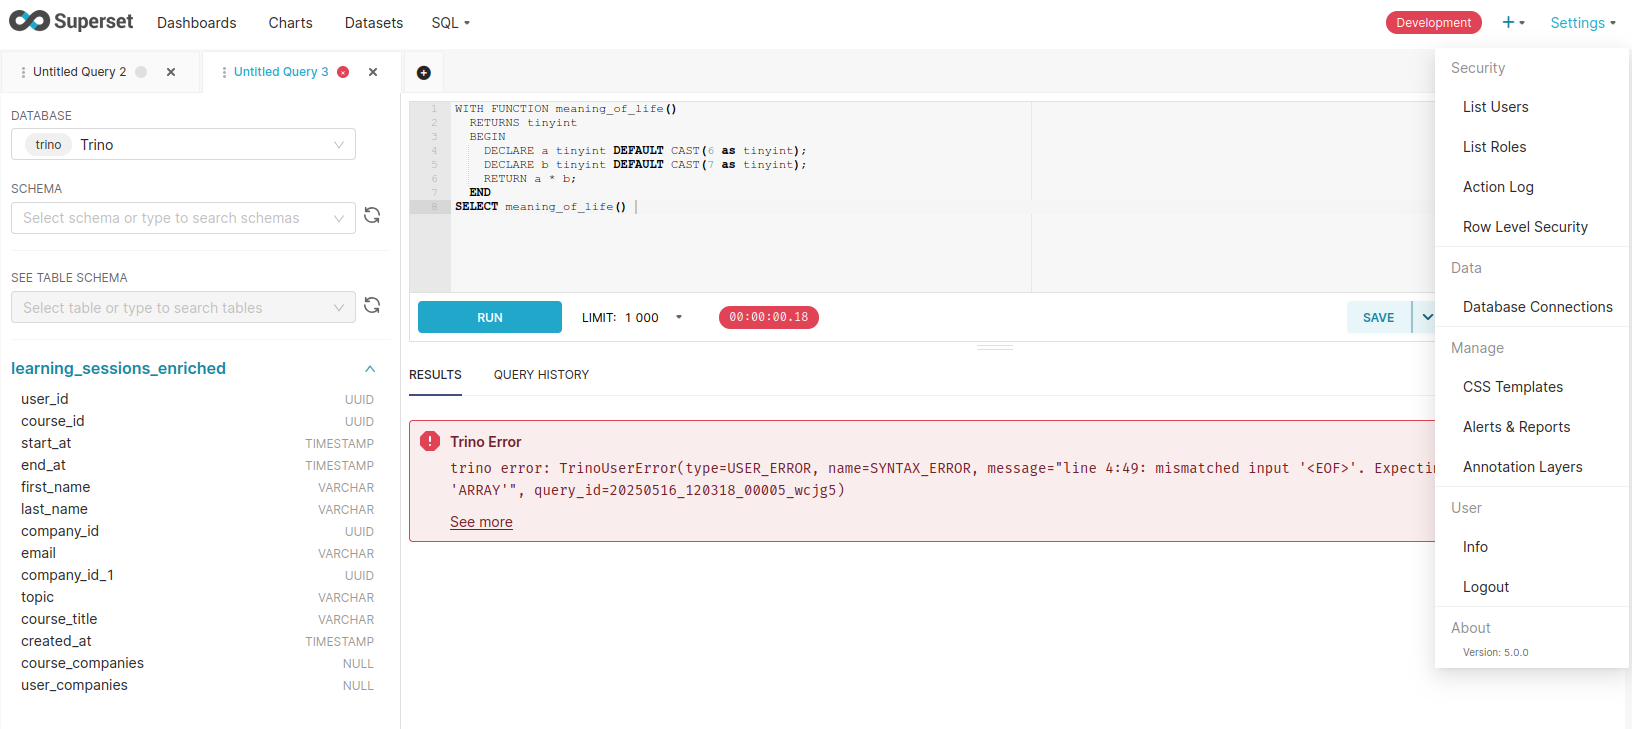
Task: Click the company_id_1 column row
Action: coord(197,575)
